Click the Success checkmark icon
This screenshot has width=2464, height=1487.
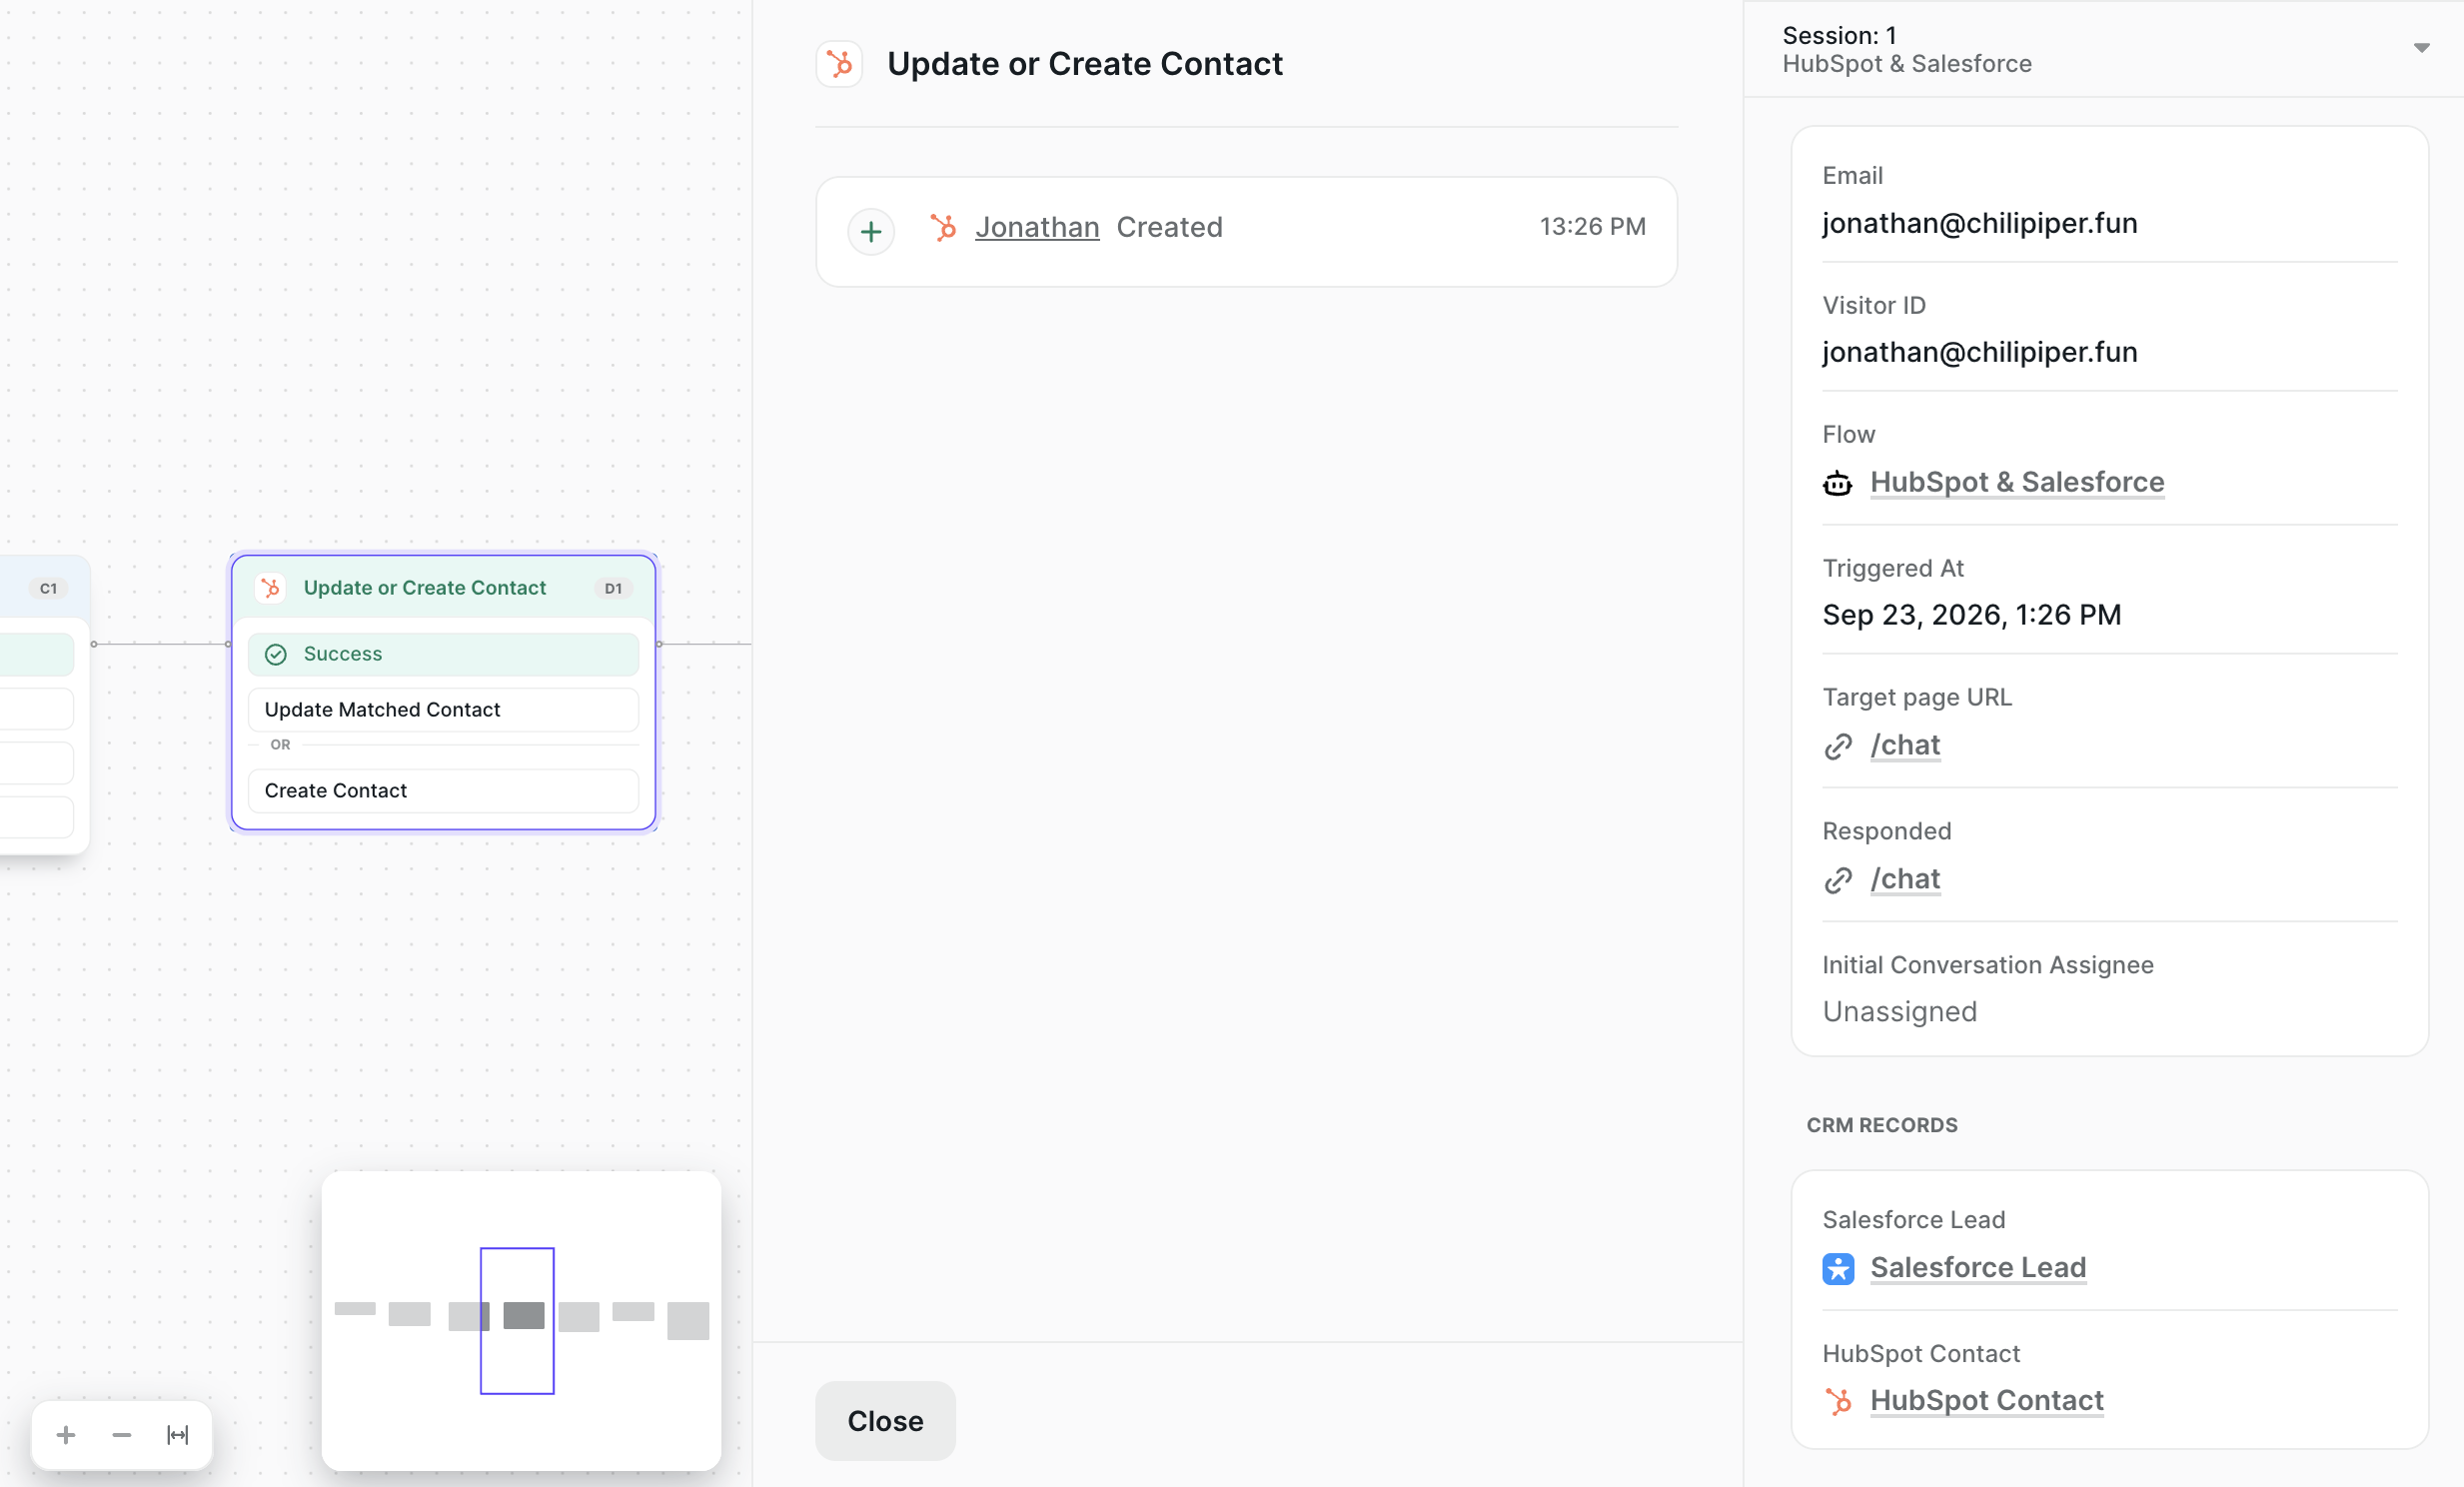pyautogui.click(x=276, y=654)
